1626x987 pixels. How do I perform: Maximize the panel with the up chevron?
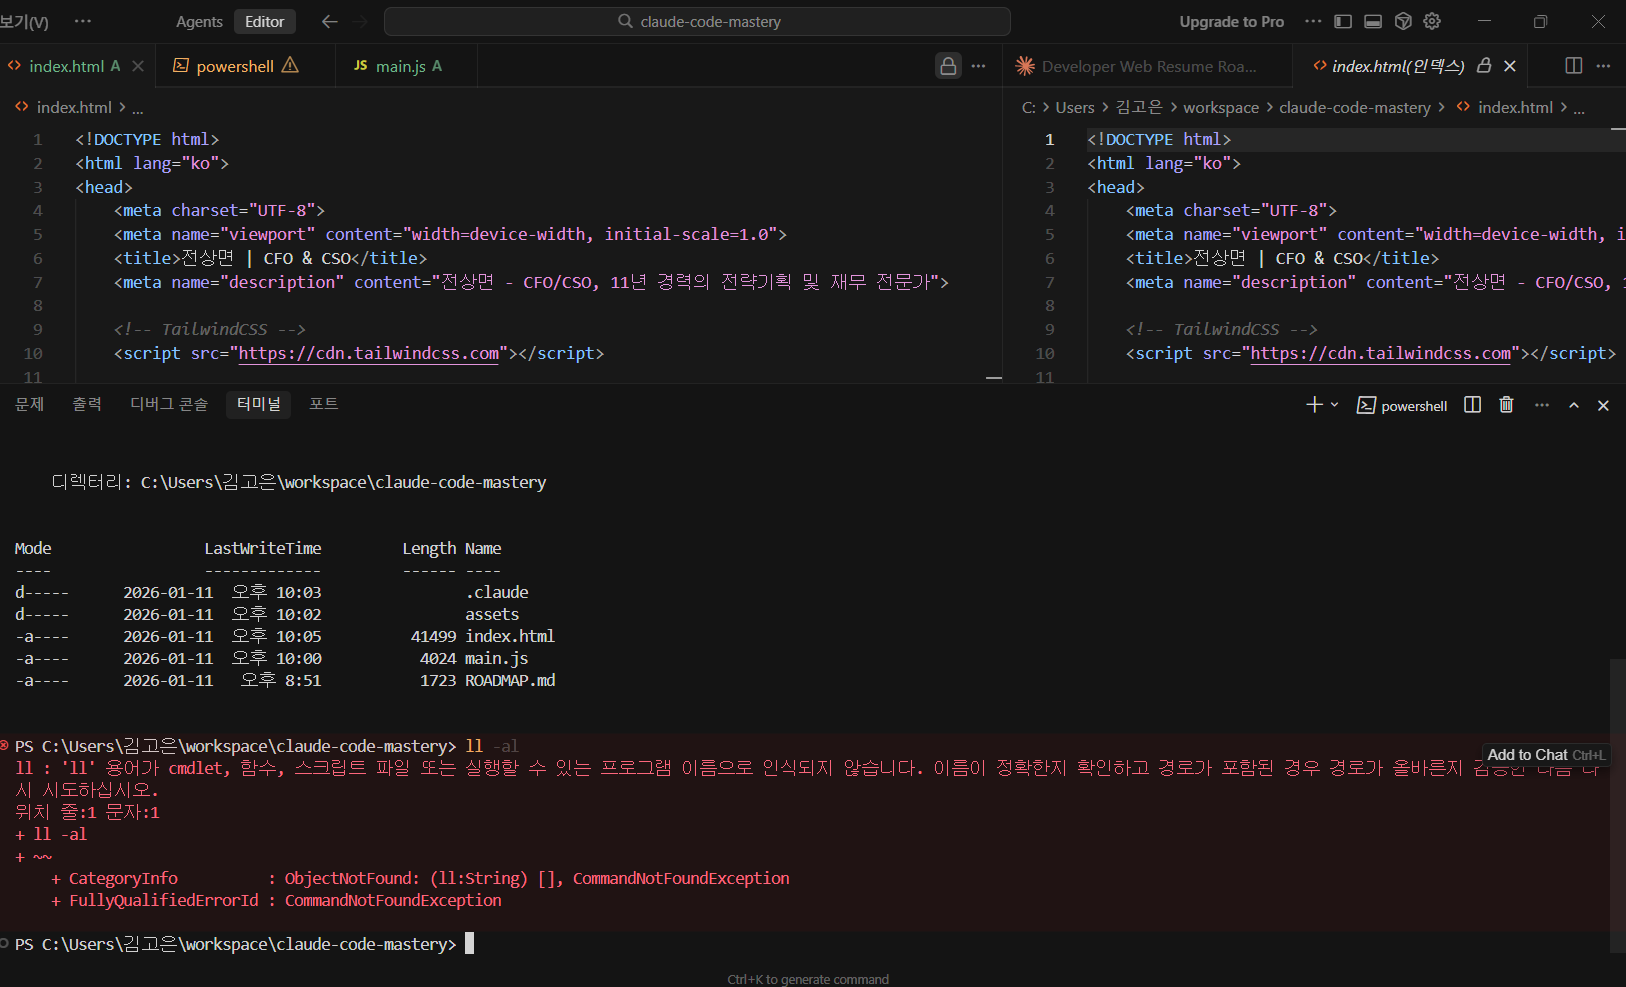point(1574,405)
